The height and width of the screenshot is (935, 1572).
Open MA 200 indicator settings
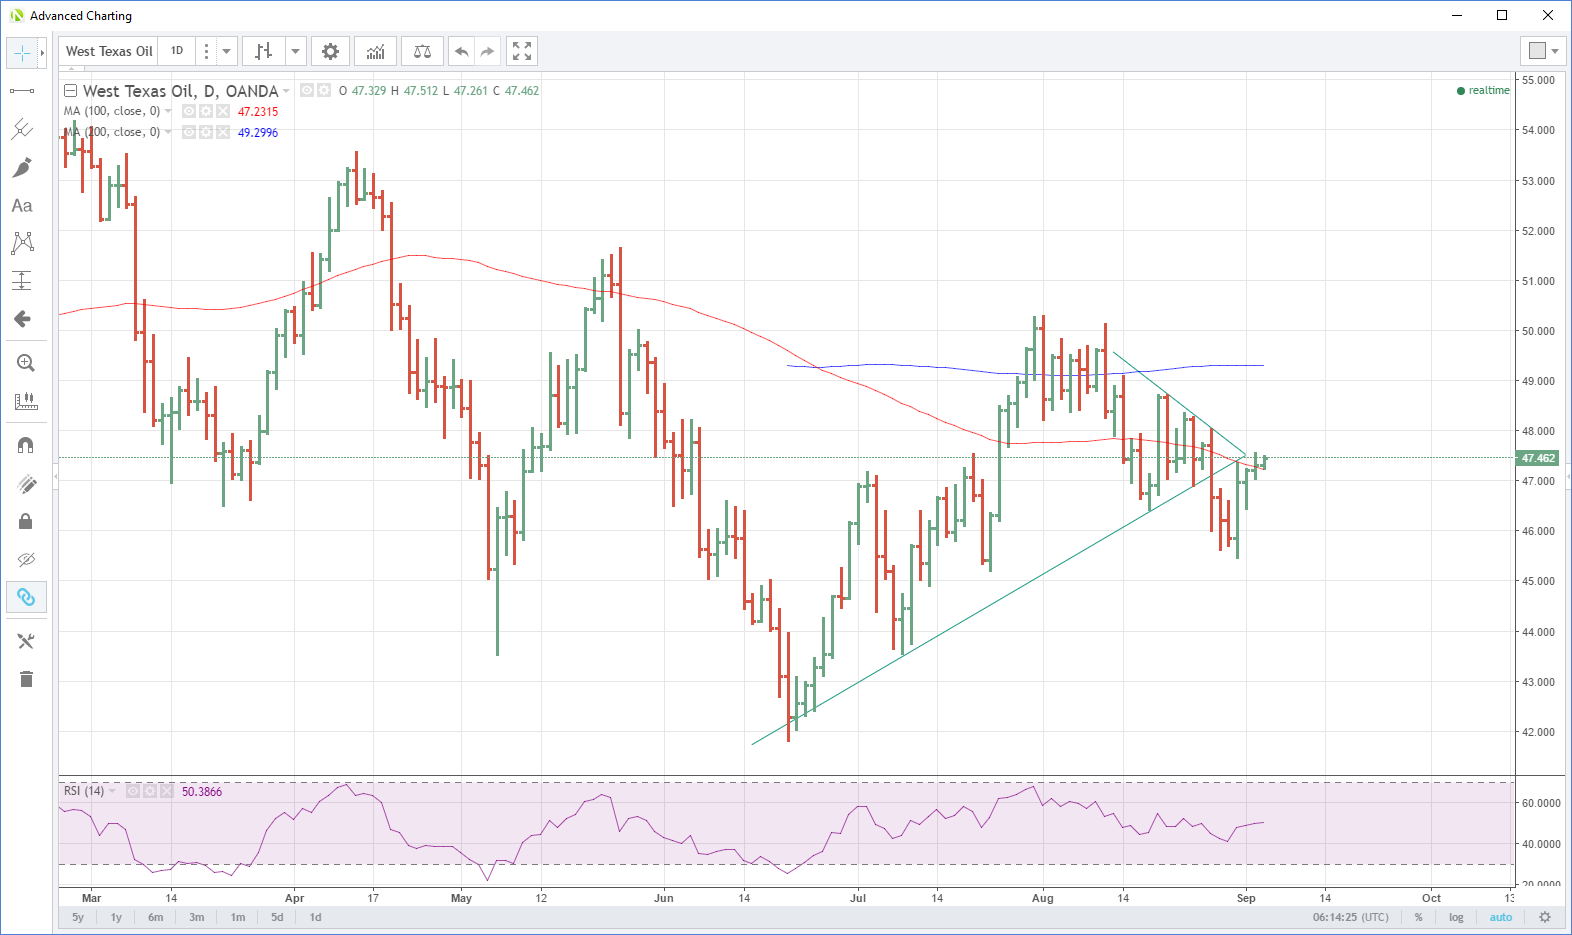coord(205,132)
